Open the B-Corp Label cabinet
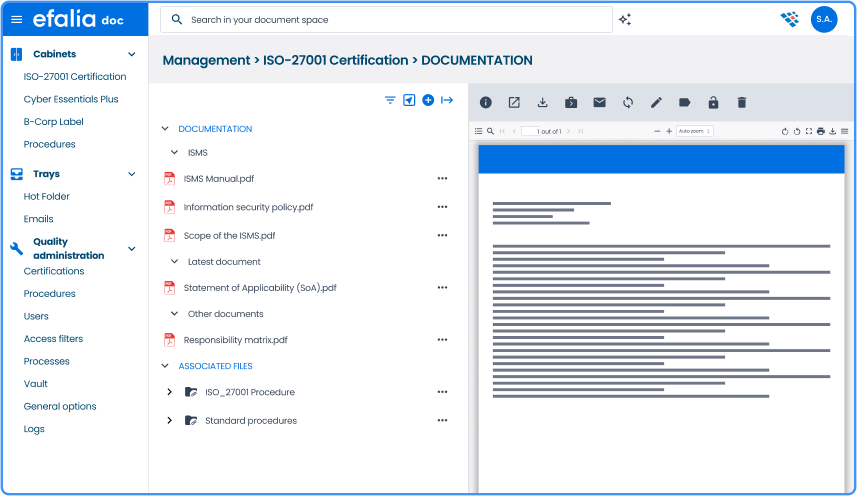Screen dimensions: 857x496 coord(54,121)
